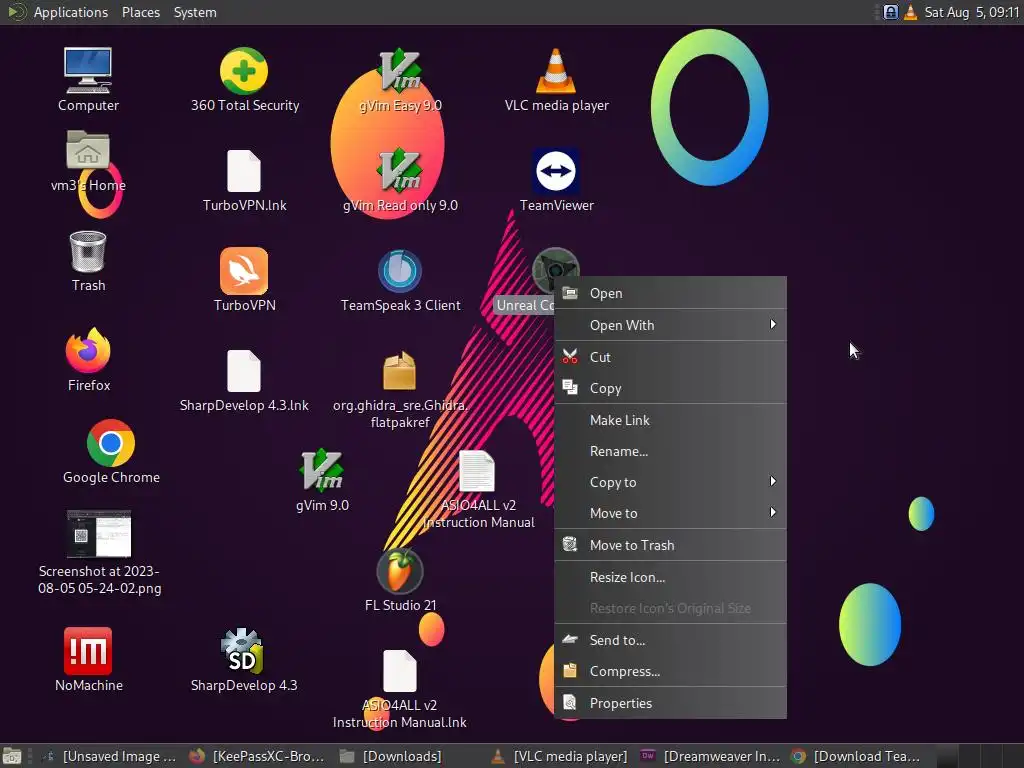The image size is (1024, 768).
Task: Expand the Open With submenu
Action: 670,325
